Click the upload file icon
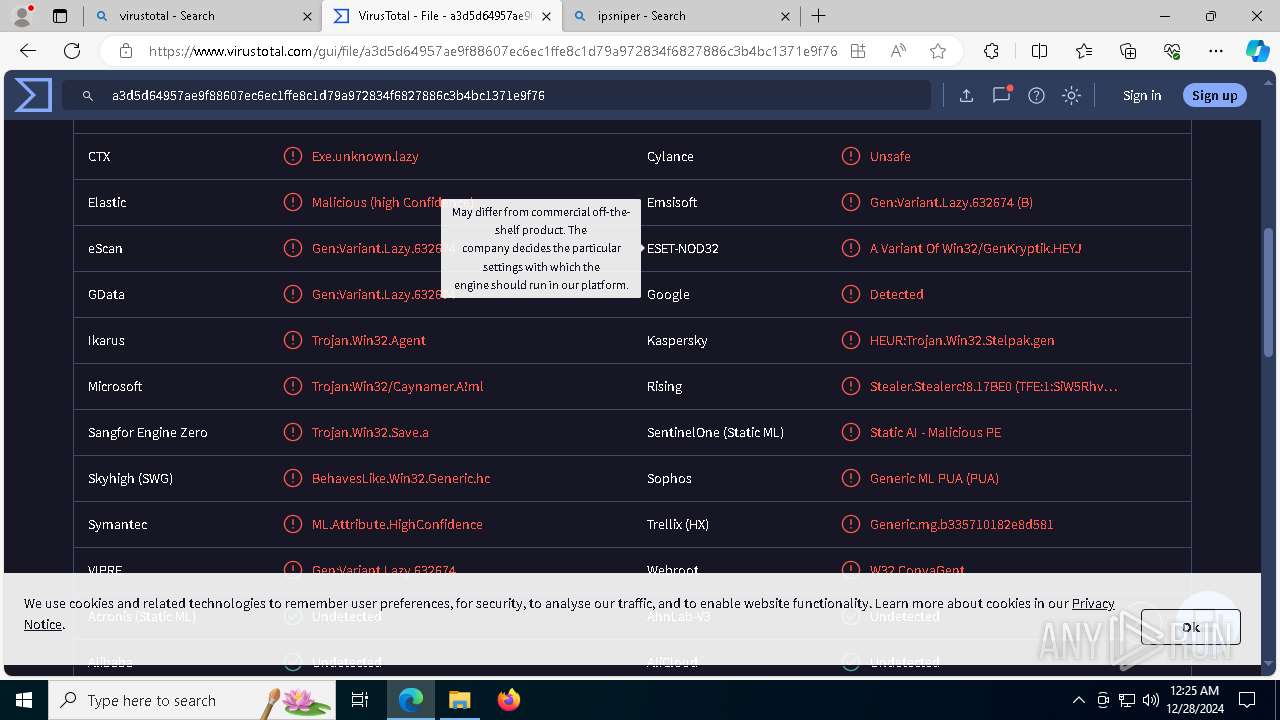This screenshot has height=720, width=1280. click(966, 95)
